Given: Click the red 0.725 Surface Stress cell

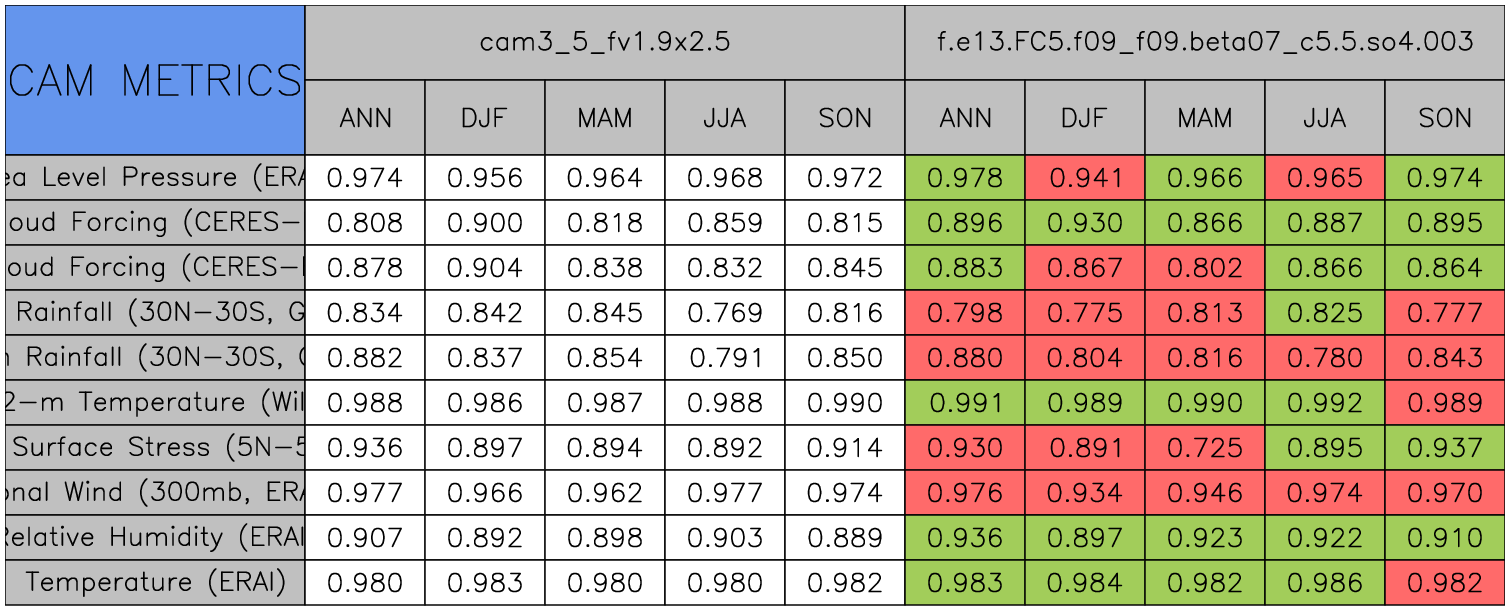Looking at the screenshot, I should point(1205,448).
